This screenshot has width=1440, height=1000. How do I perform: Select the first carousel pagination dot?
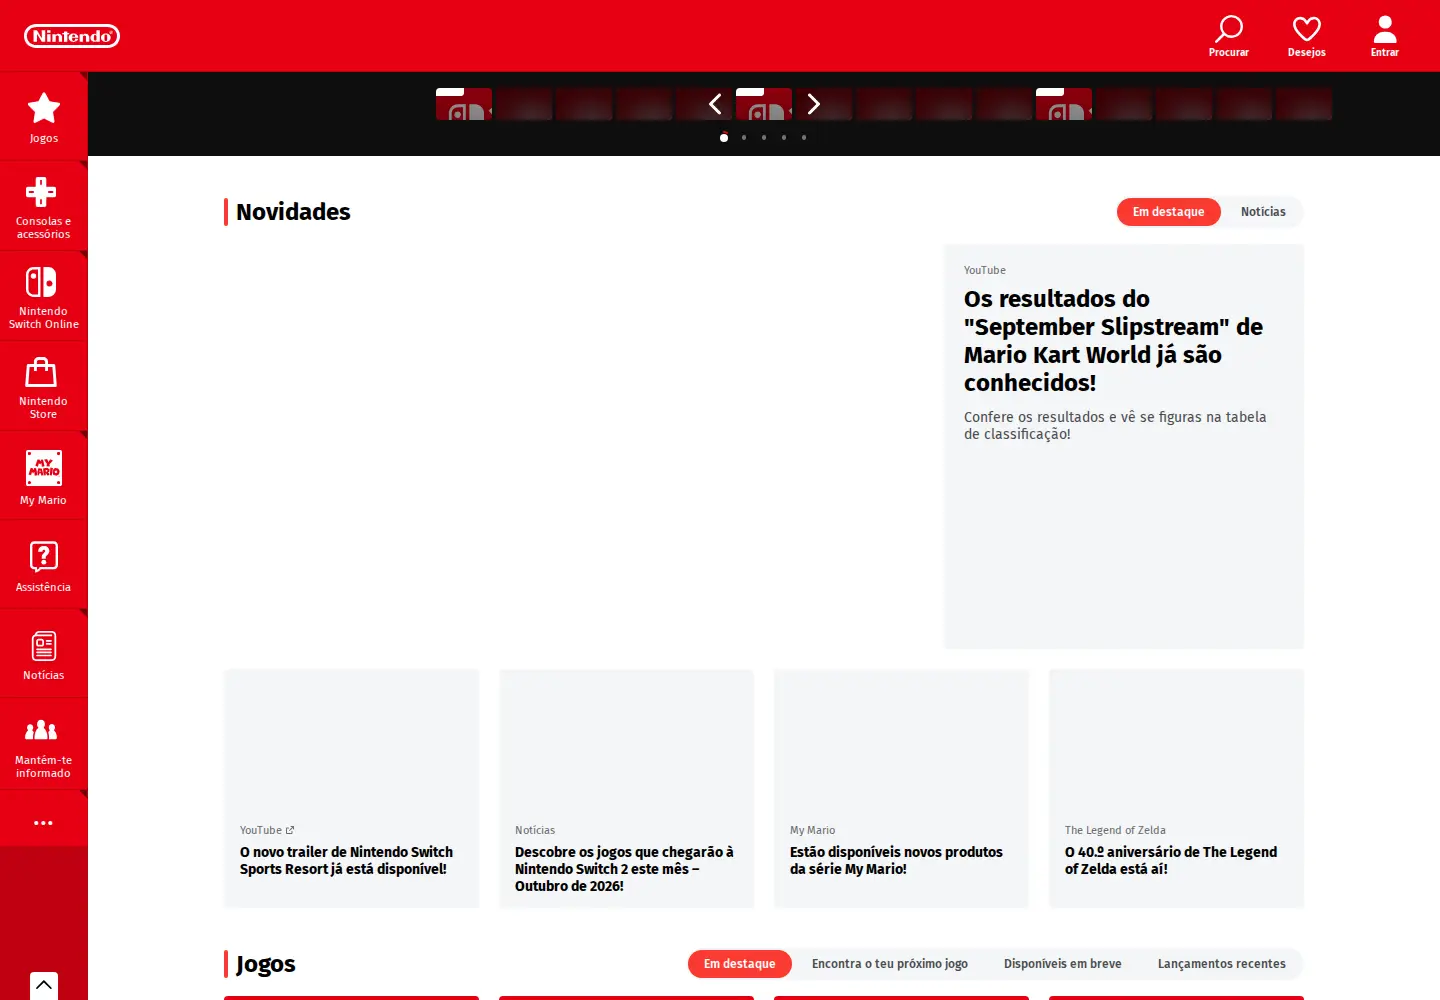[724, 138]
